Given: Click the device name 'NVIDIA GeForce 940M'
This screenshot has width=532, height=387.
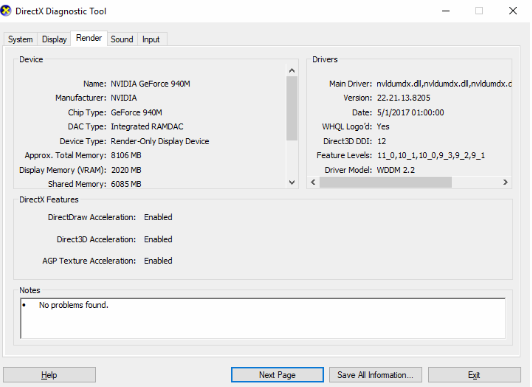Looking at the screenshot, I should [x=150, y=84].
